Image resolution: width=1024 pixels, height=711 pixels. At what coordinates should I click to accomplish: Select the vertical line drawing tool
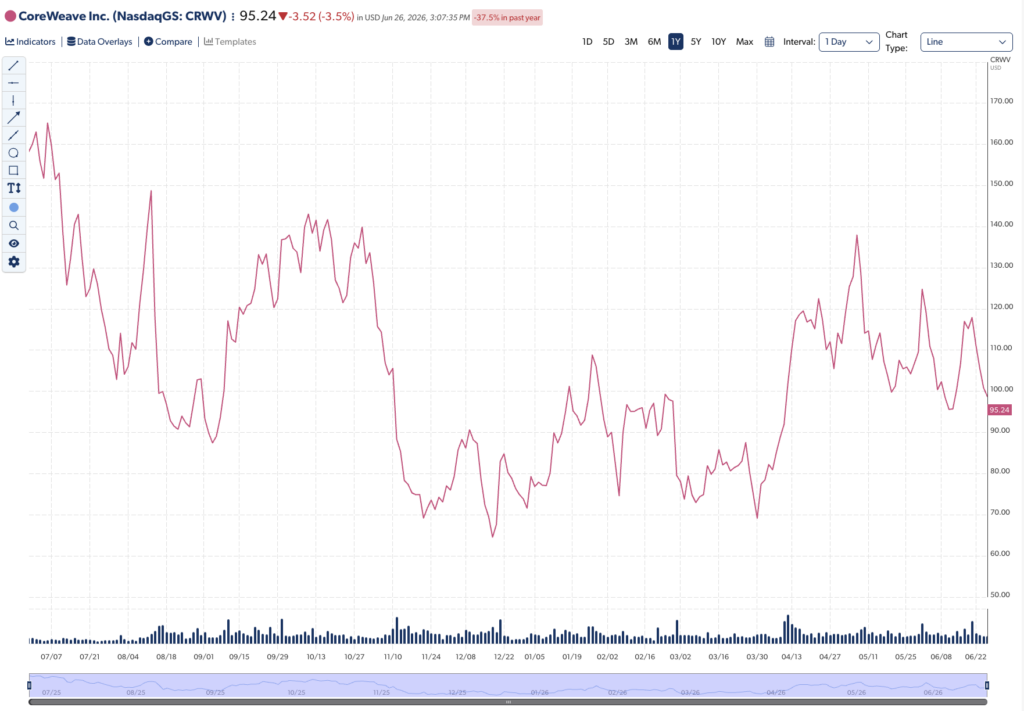[13, 101]
